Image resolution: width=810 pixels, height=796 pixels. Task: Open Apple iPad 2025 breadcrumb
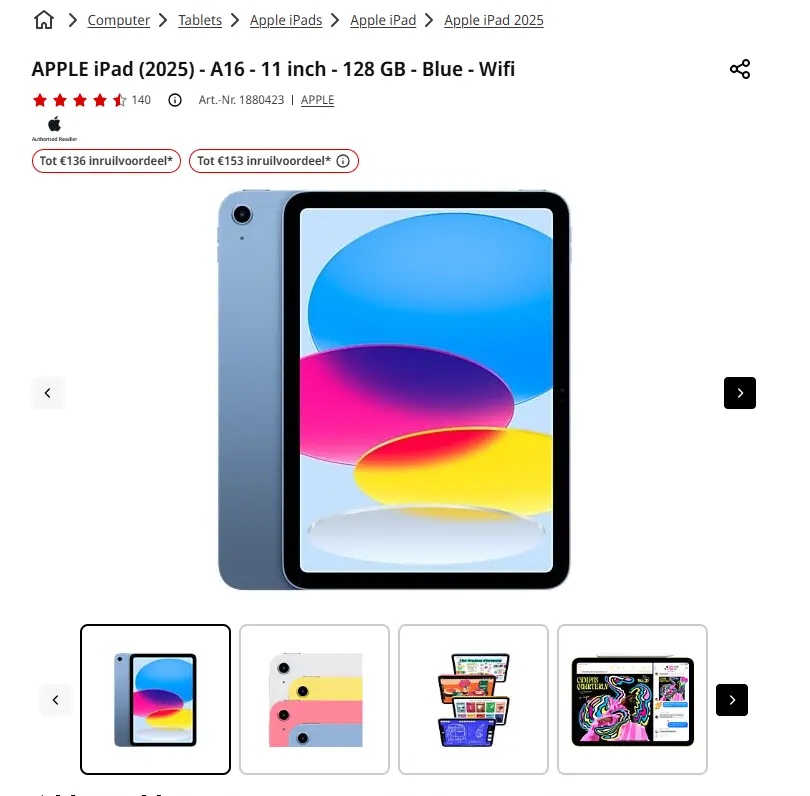[494, 20]
